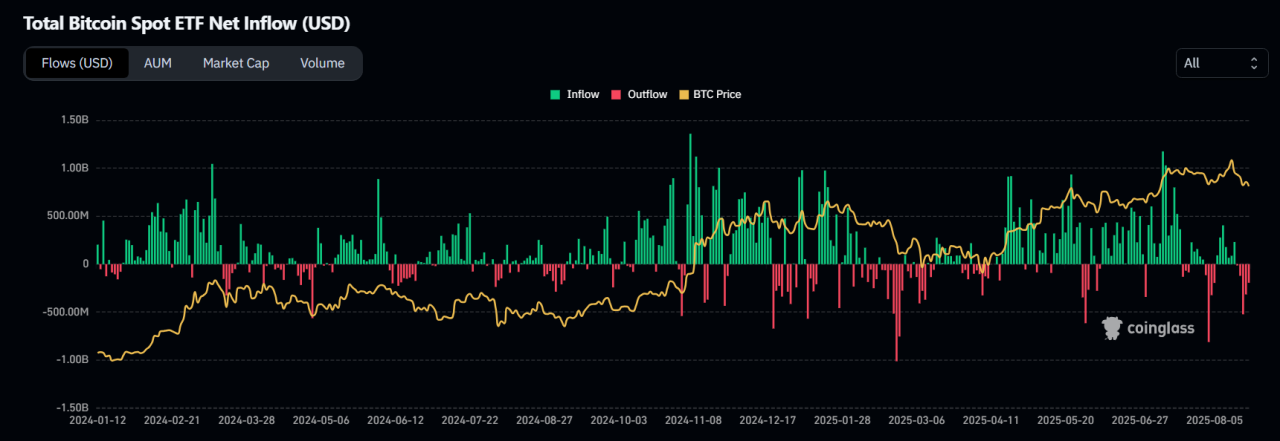The width and height of the screenshot is (1280, 441).
Task: Click the yellow BTC Price legend swatch
Action: coord(684,94)
